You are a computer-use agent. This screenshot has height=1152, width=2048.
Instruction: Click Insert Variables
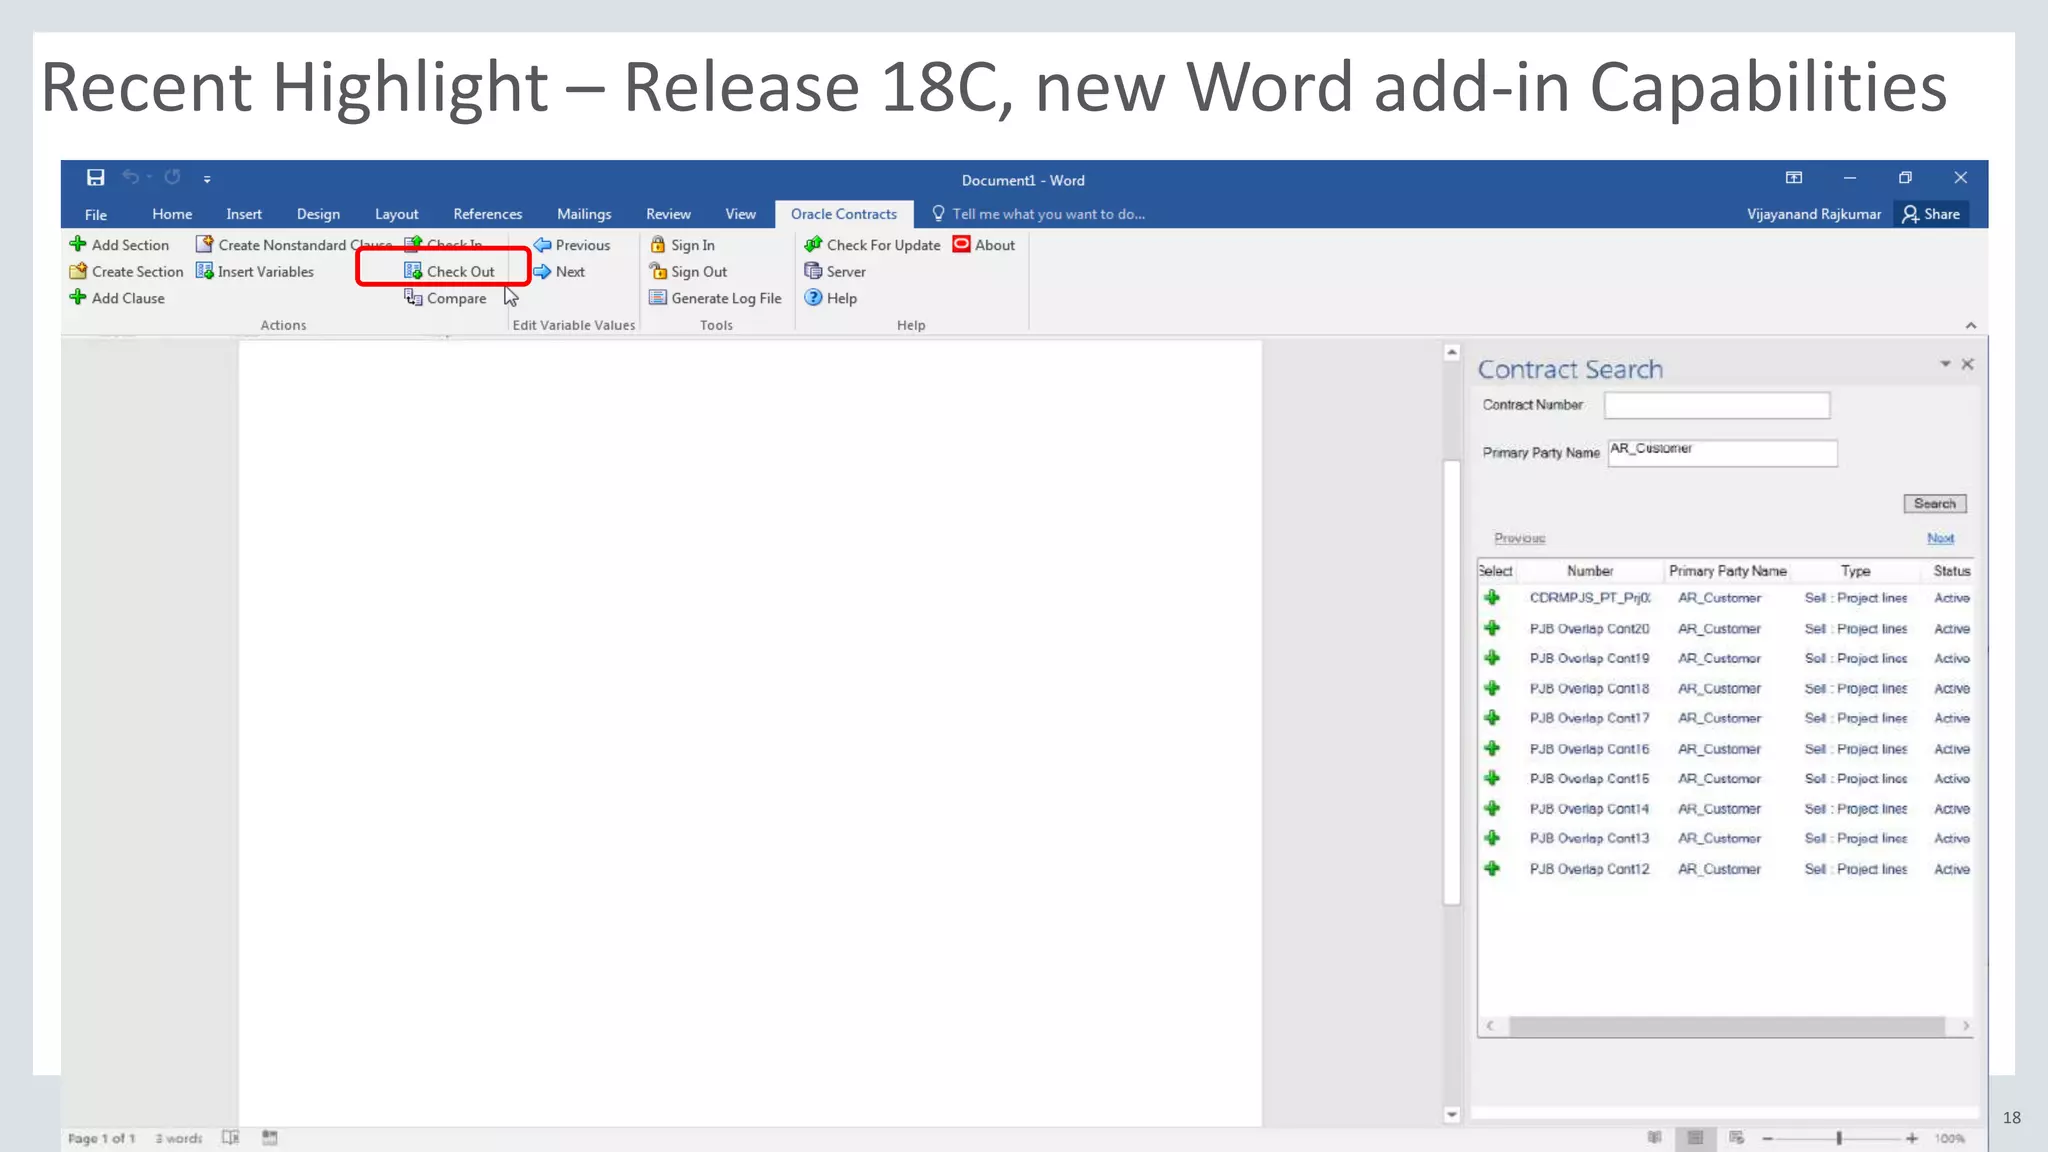pyautogui.click(x=255, y=272)
